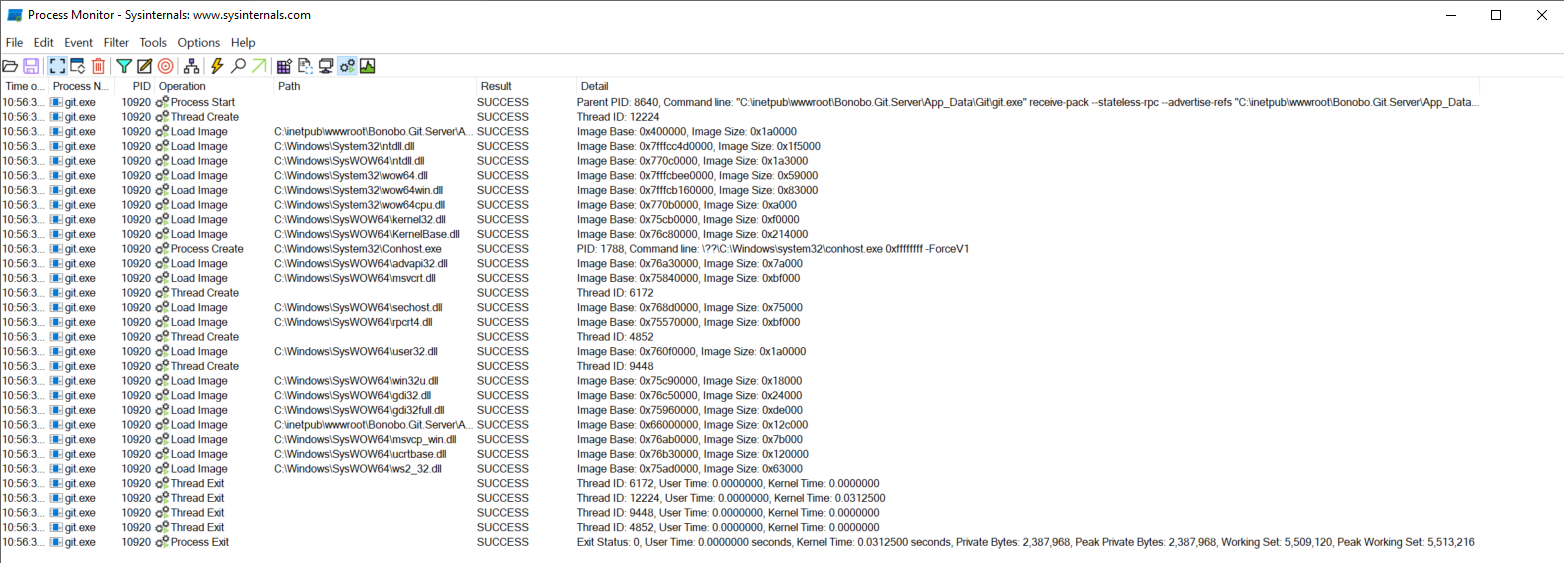Select the Load Image row for ws2_32.dll
1564x563 pixels.
742,469
